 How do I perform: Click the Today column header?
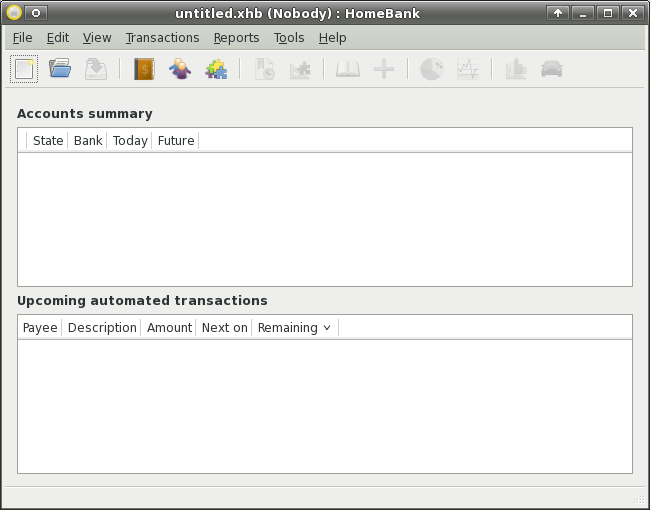pyautogui.click(x=130, y=141)
